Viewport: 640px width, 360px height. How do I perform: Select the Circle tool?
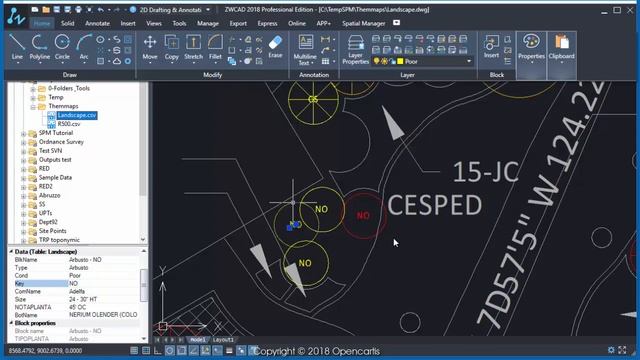tap(62, 47)
